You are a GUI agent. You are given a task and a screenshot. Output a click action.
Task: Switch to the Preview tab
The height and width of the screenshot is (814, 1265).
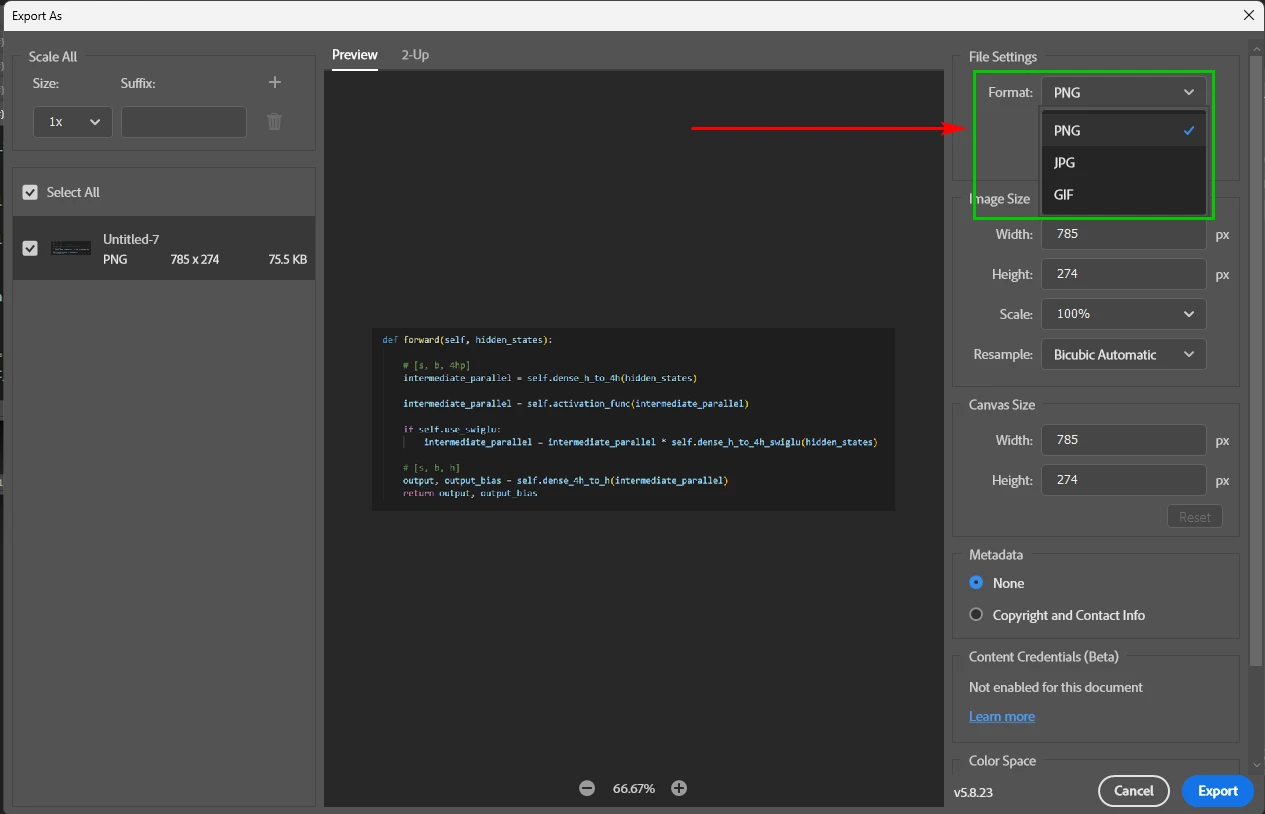coord(355,55)
